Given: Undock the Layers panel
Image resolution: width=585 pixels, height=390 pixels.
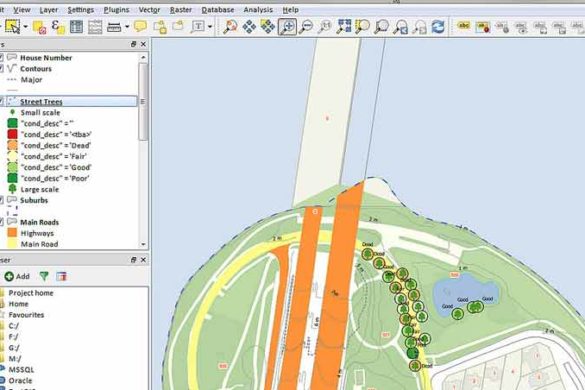Looking at the screenshot, I should tap(133, 44).
